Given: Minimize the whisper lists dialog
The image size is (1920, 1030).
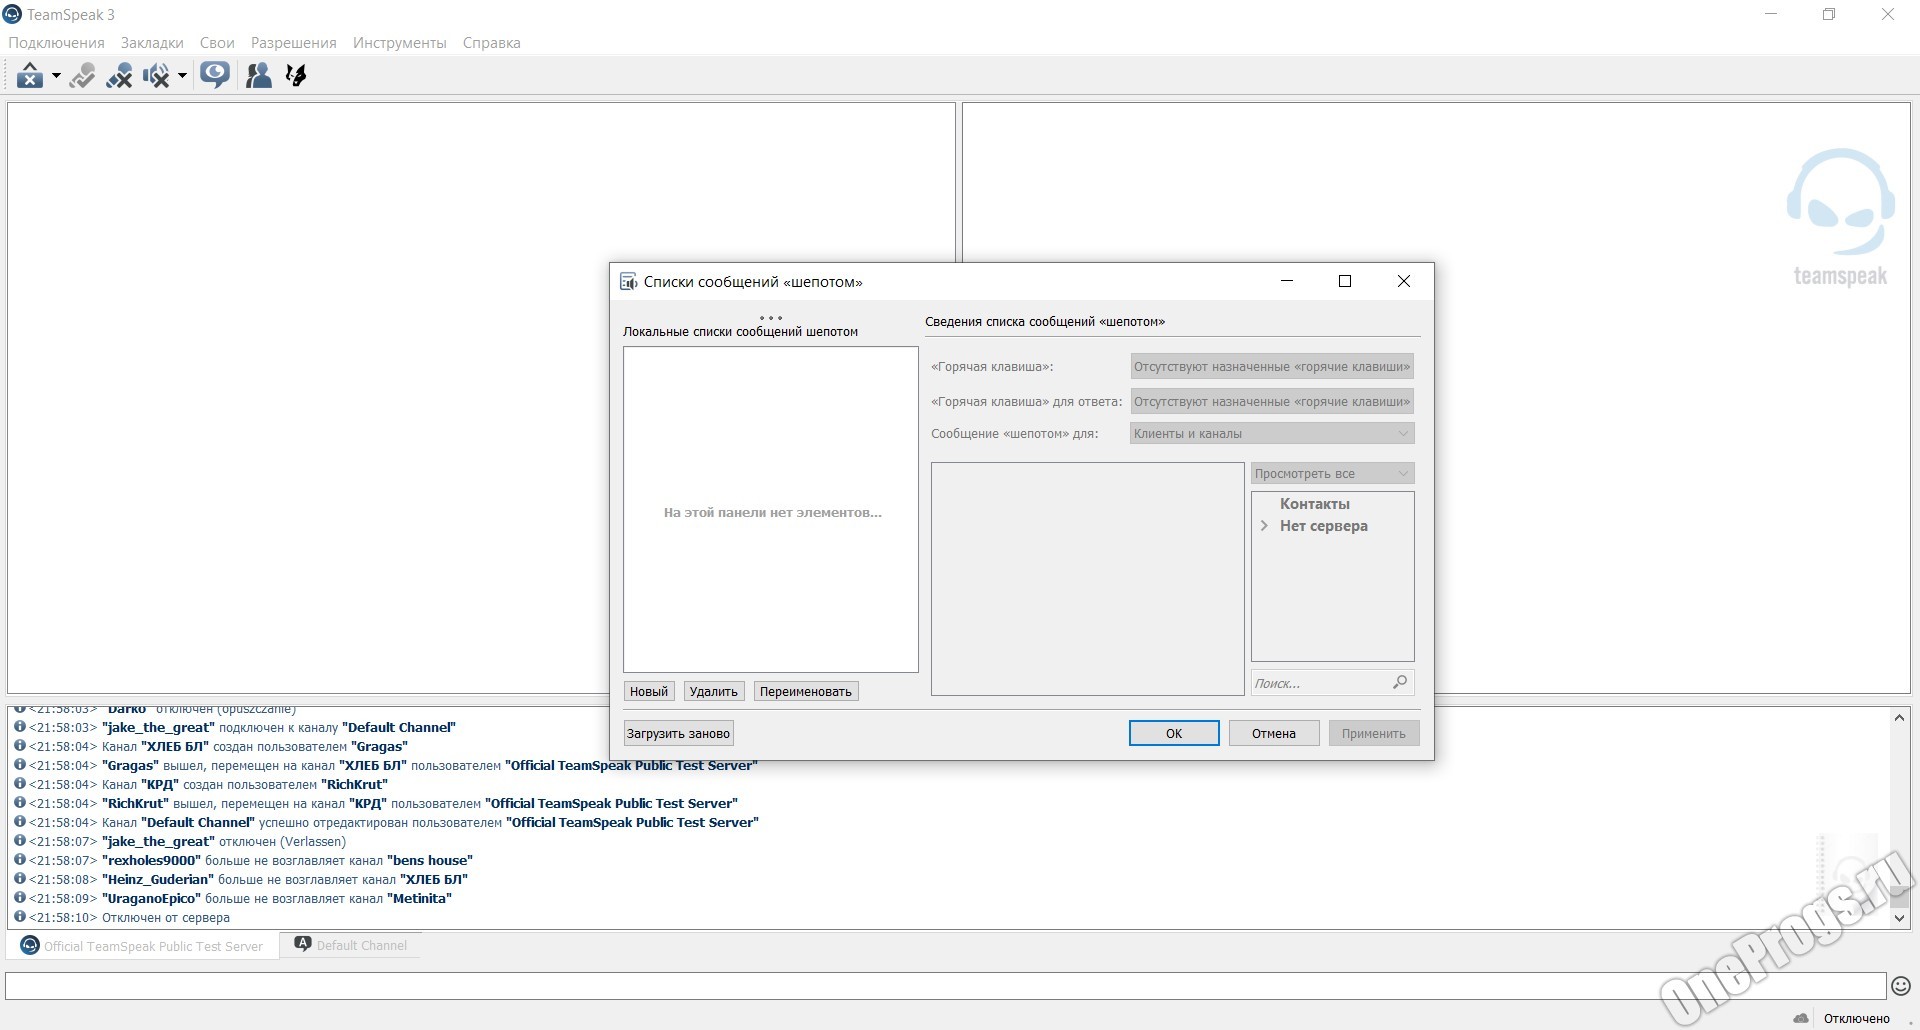Looking at the screenshot, I should click(1287, 281).
